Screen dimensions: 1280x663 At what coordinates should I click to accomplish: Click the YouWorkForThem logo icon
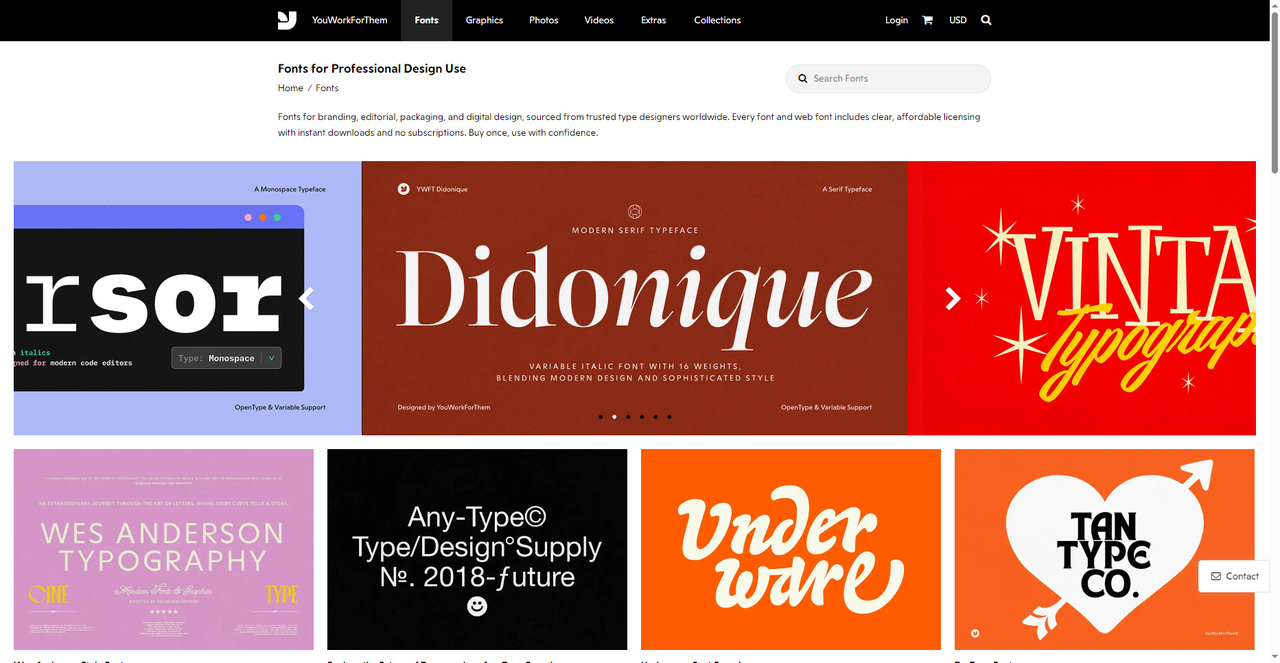(x=288, y=20)
